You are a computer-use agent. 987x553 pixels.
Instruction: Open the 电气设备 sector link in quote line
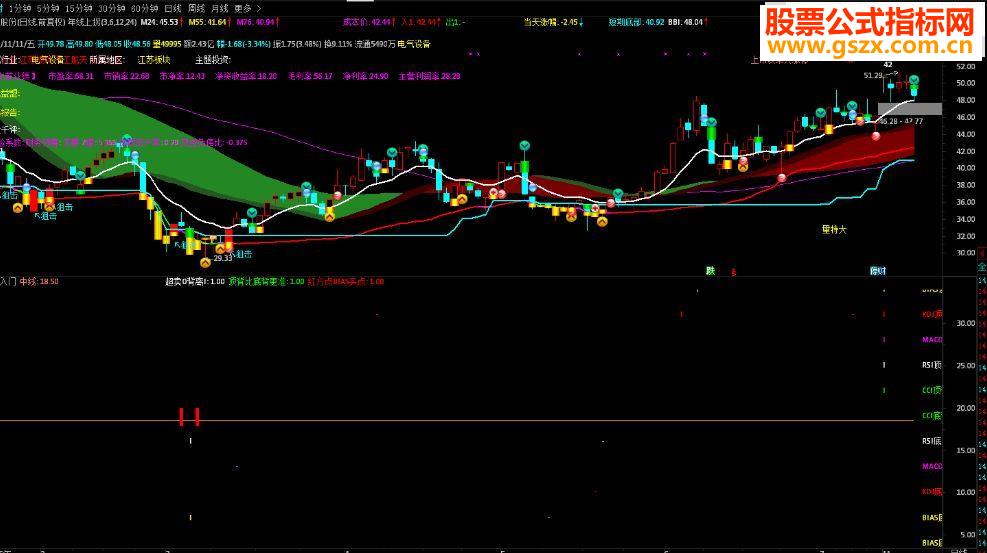click(414, 44)
